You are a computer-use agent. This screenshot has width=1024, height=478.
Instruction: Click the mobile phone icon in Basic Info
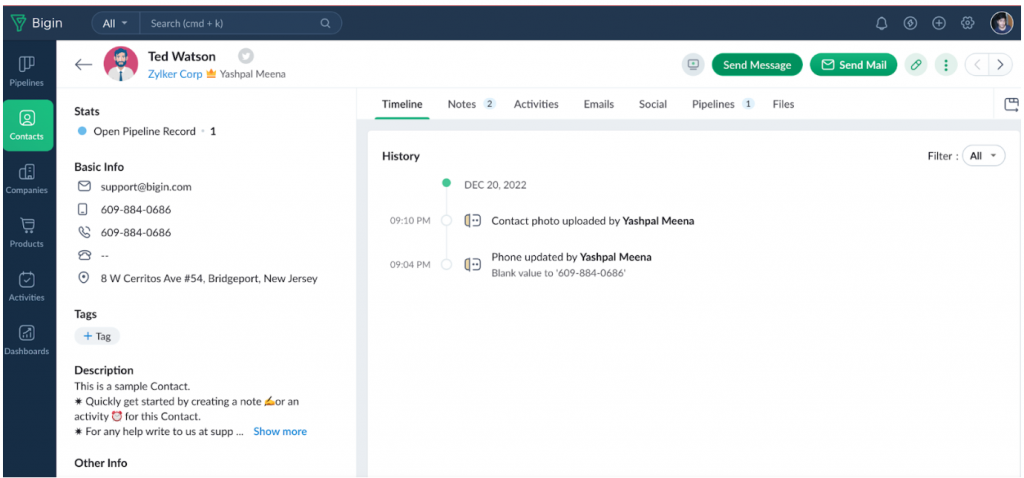point(83,210)
